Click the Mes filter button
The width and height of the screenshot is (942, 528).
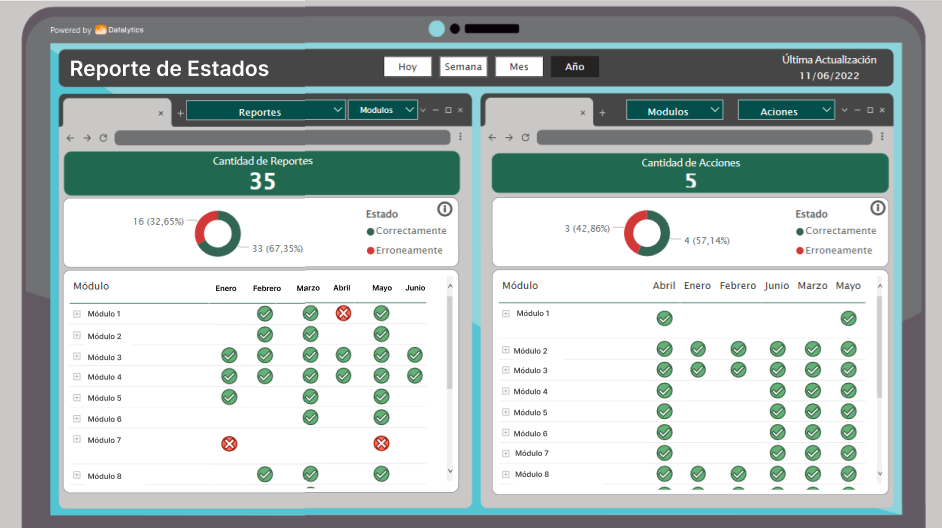pos(519,67)
